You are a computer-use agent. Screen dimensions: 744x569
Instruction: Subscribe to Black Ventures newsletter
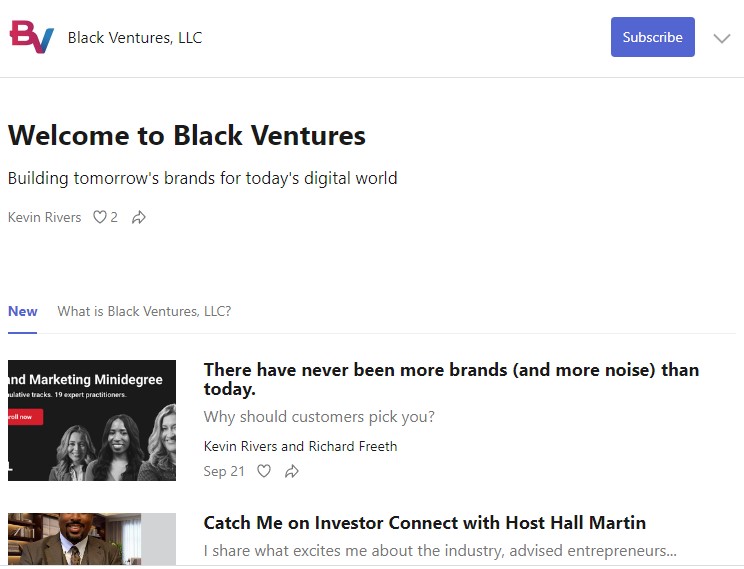(x=652, y=37)
